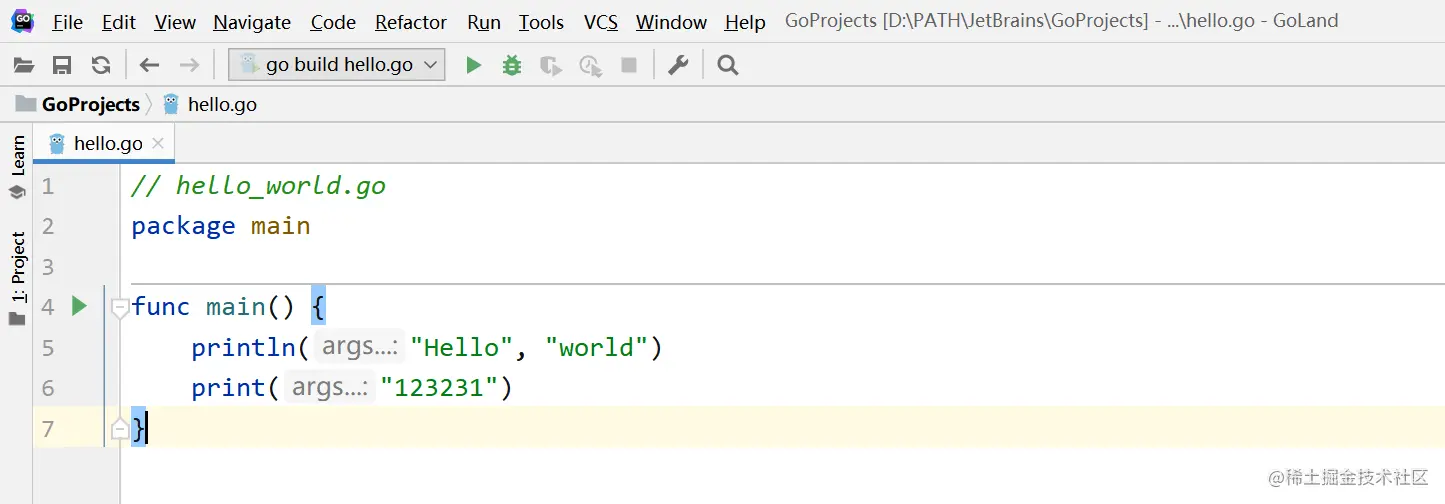Click the Back navigation arrow
This screenshot has height=504, width=1445.
coord(150,66)
